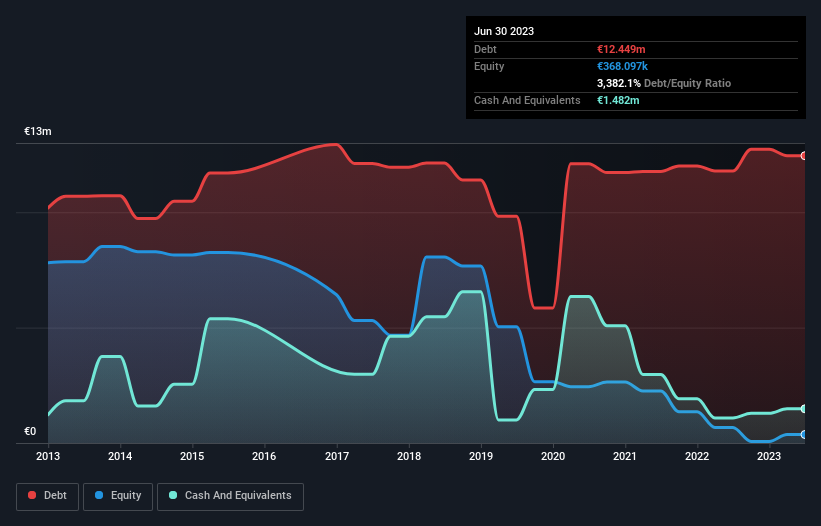The width and height of the screenshot is (821, 526).
Task: Click the 2017 x-axis label
Action: pyautogui.click(x=337, y=456)
